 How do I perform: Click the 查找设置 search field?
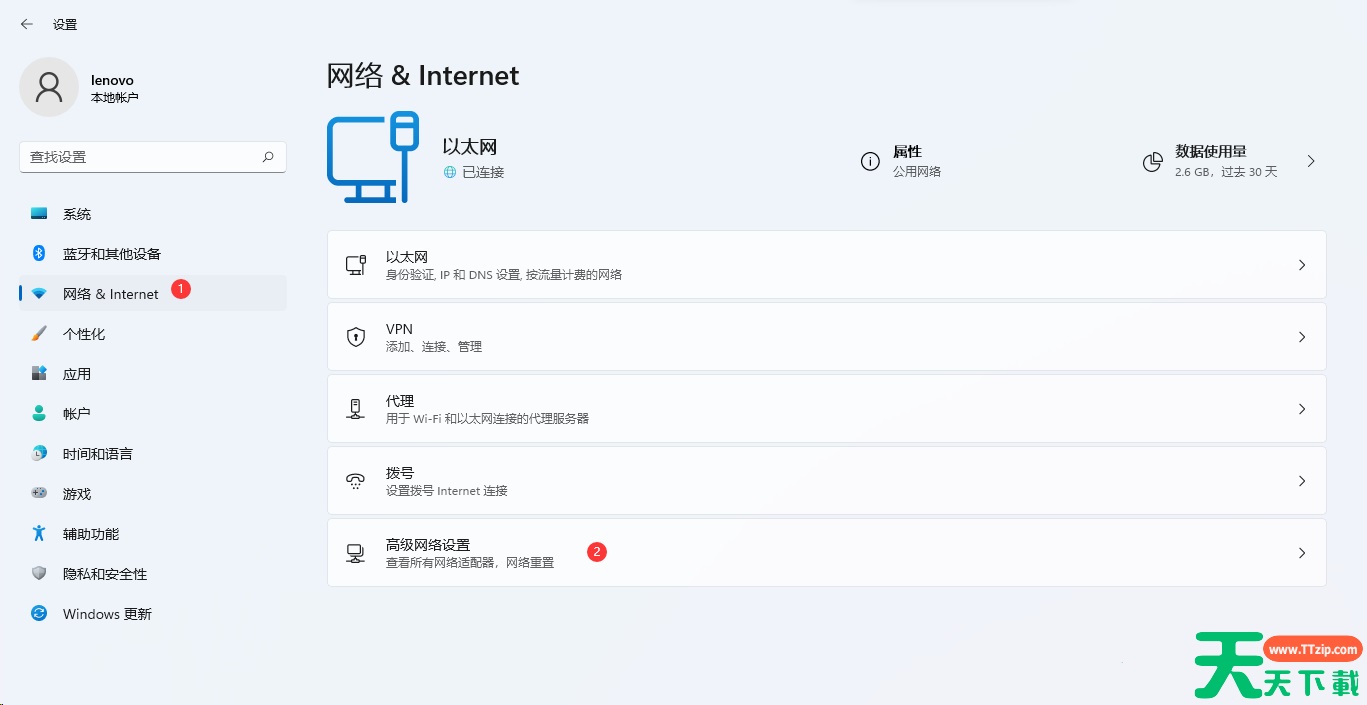click(140, 157)
